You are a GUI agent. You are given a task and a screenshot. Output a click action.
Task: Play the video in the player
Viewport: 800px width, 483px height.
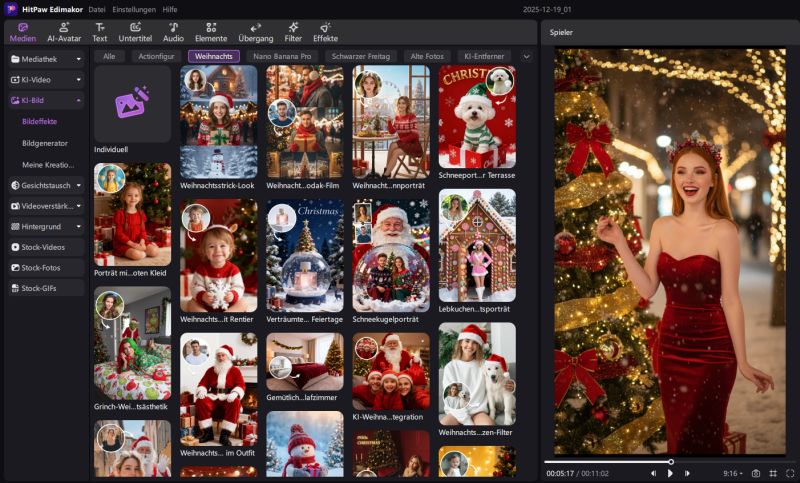670,473
